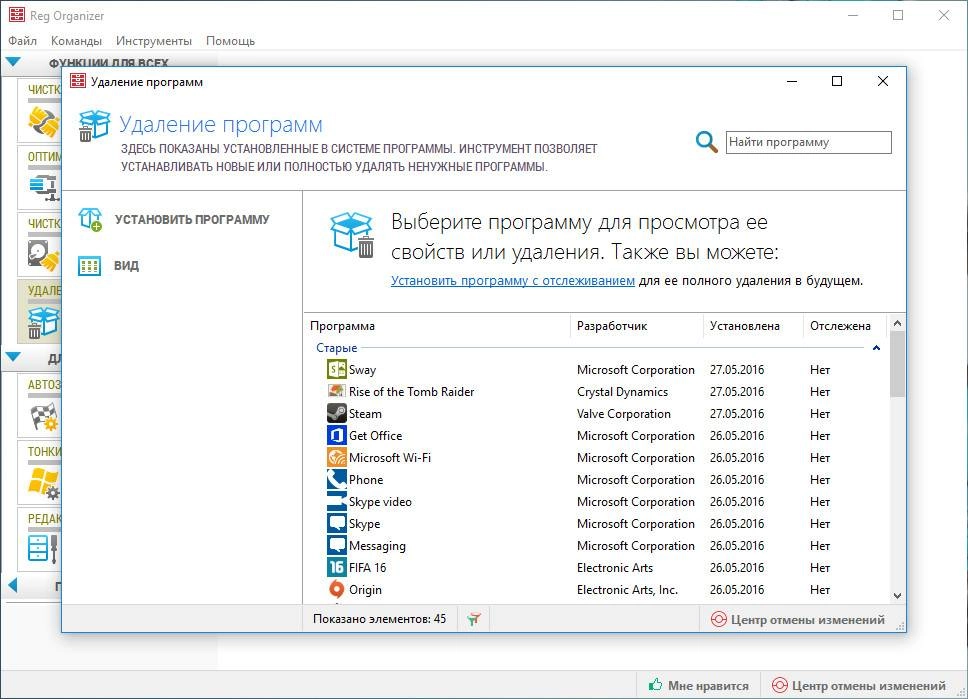Click УСТАНОВИТЬ ПРОГРАММУ

192,220
